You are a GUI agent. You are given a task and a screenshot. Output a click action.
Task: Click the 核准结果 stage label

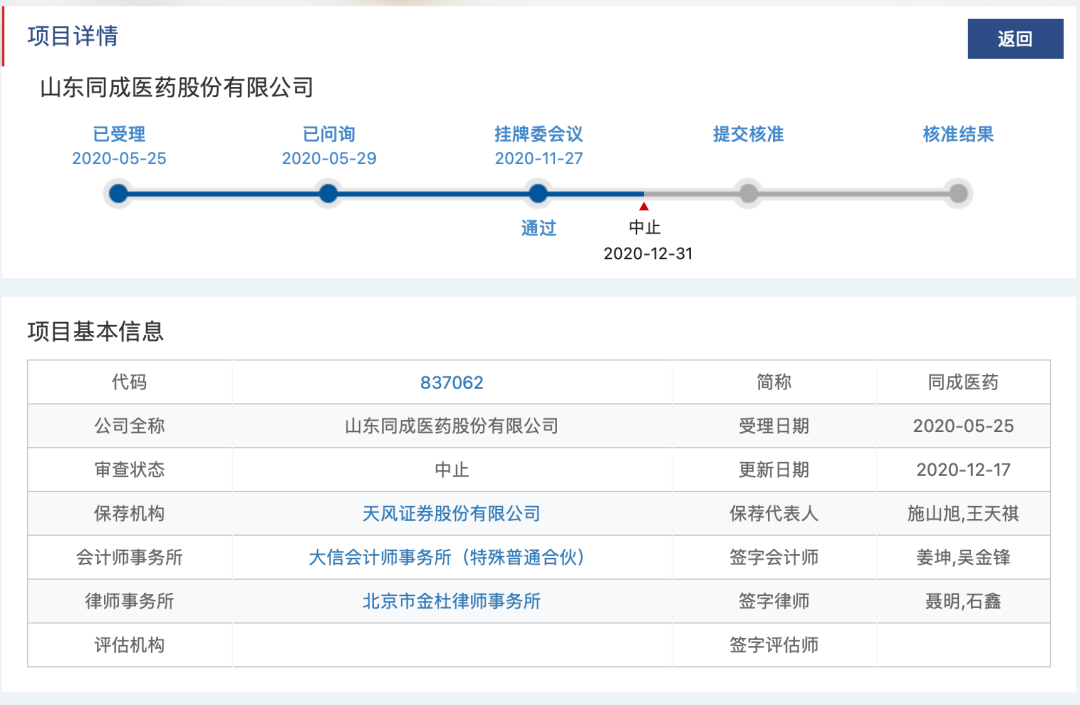pyautogui.click(x=958, y=134)
